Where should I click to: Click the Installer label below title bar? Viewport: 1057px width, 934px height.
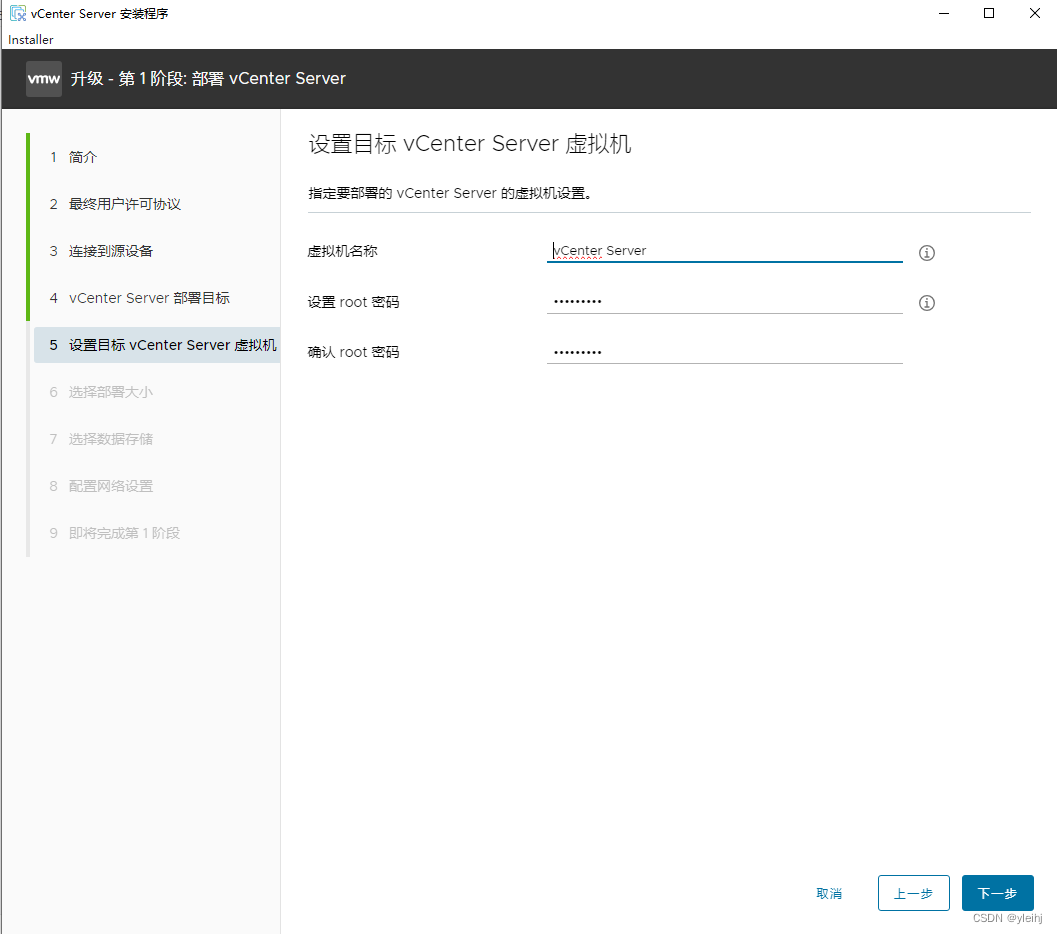tap(30, 40)
